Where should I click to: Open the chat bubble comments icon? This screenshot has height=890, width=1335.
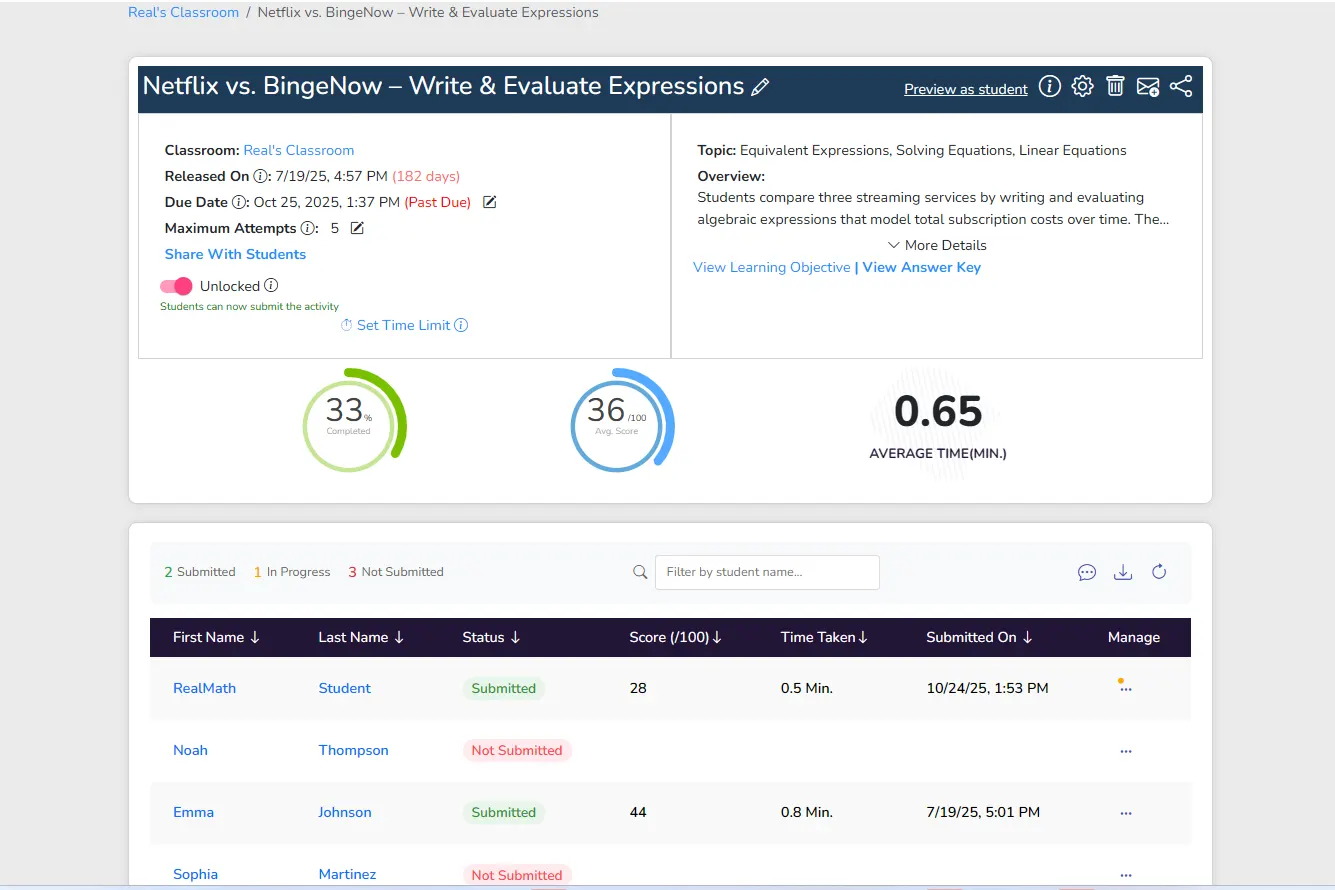pos(1087,572)
